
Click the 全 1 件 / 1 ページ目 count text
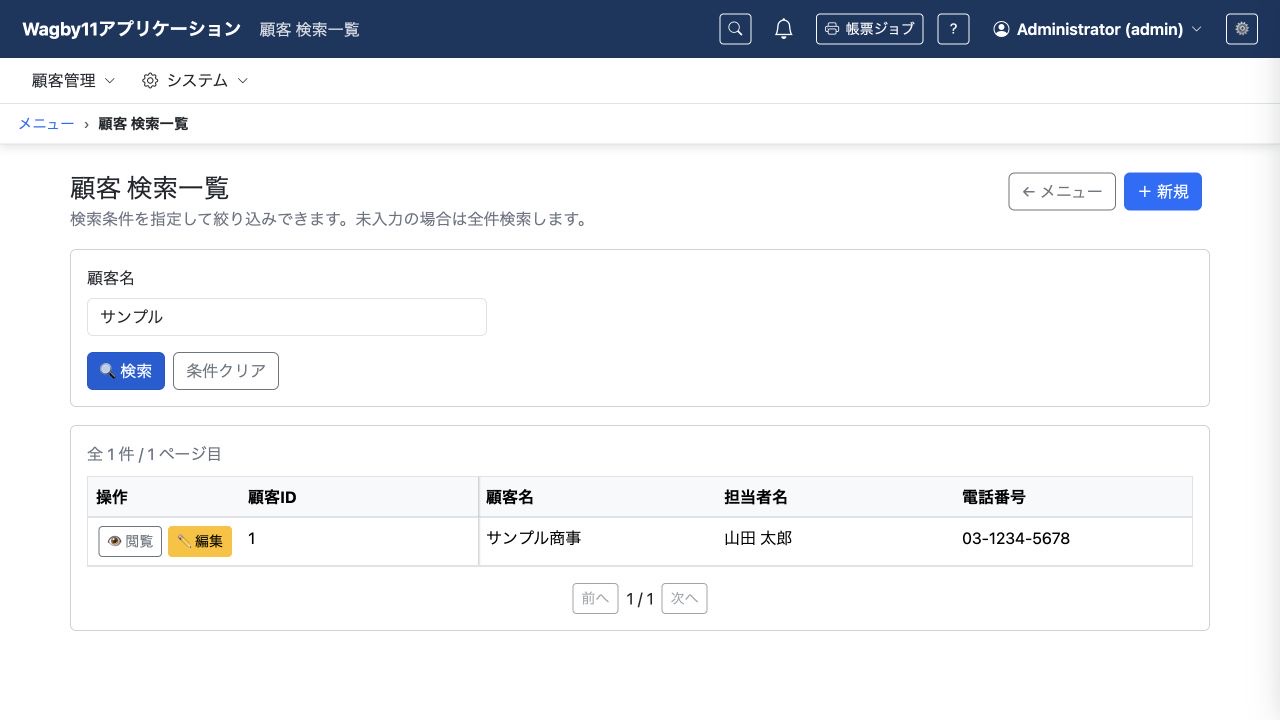click(x=154, y=454)
